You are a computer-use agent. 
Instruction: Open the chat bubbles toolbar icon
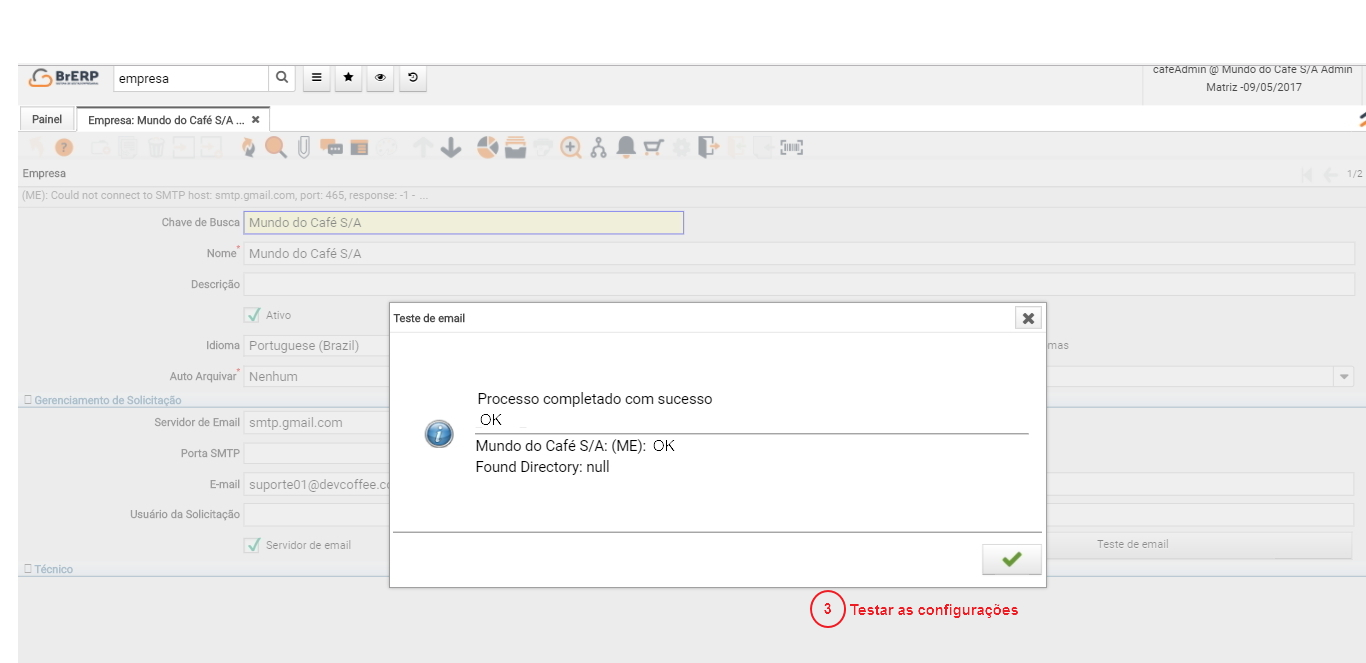[331, 148]
